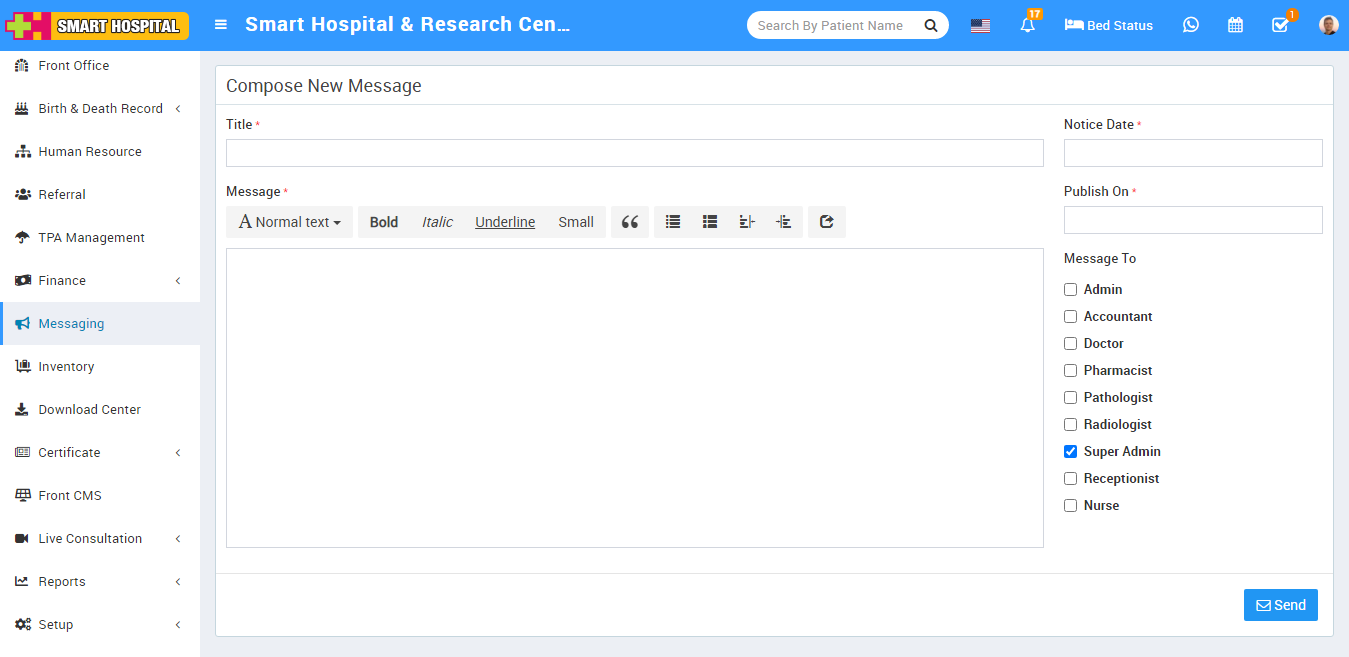Image resolution: width=1349 pixels, height=657 pixels.
Task: Insert an ordered numbered list
Action: click(710, 222)
